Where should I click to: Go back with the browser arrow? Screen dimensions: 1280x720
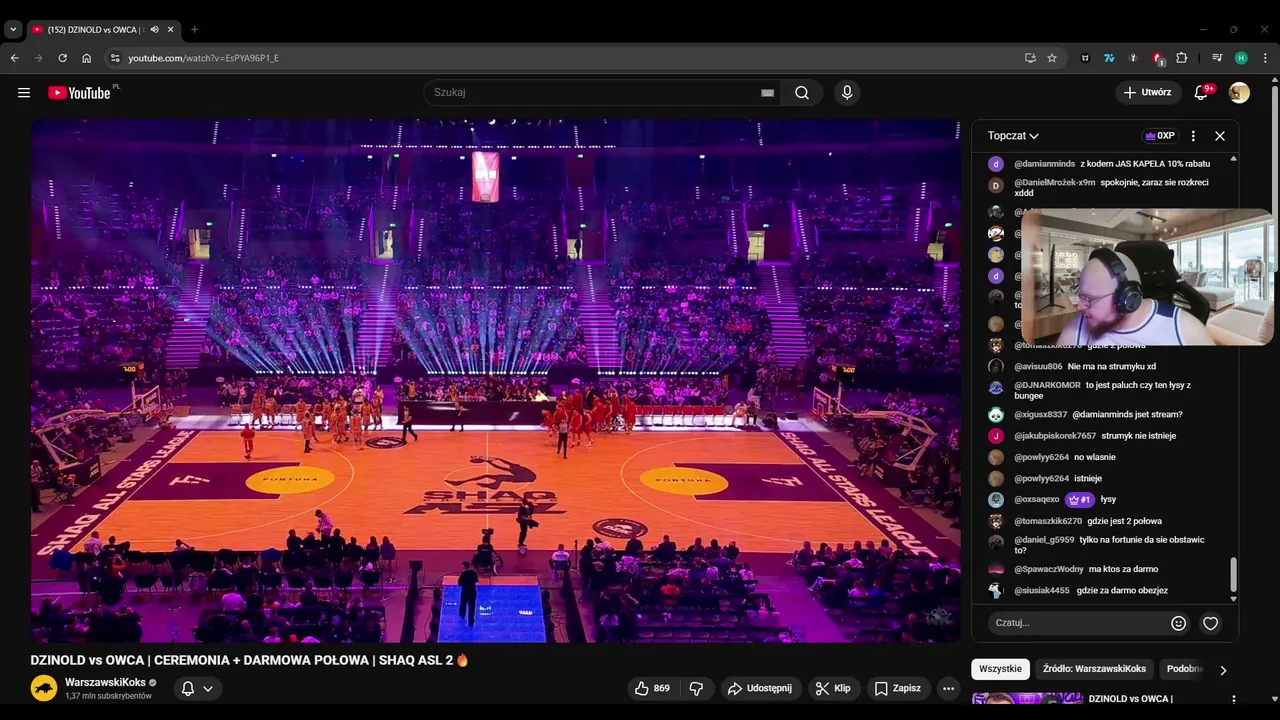click(x=15, y=58)
